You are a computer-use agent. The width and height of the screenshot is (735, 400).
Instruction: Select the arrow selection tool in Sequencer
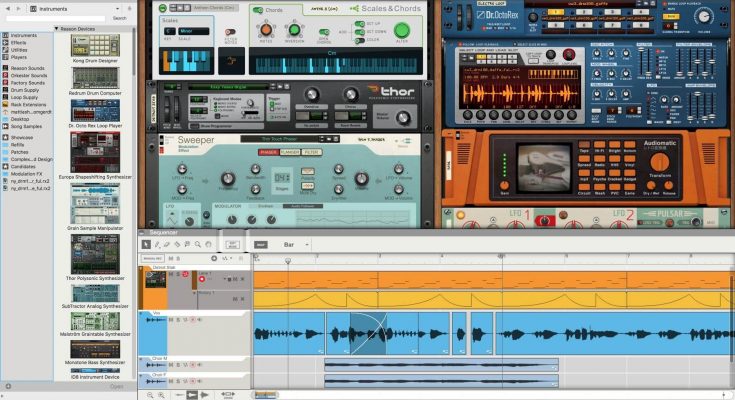pos(146,244)
